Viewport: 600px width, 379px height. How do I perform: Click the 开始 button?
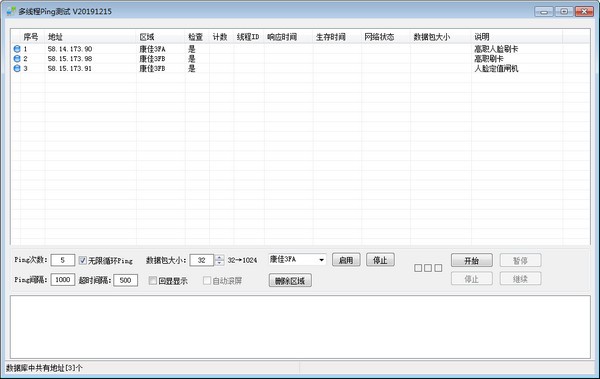coord(471,260)
